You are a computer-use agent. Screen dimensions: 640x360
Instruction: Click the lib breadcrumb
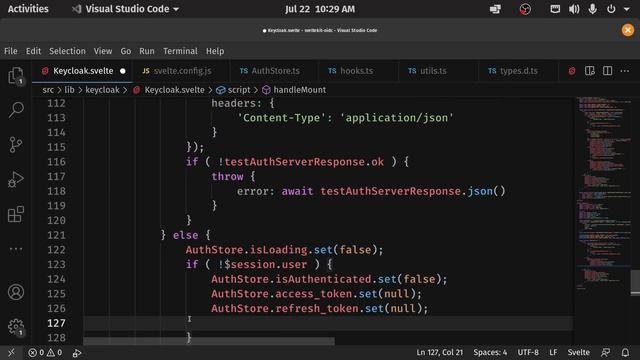(69, 90)
